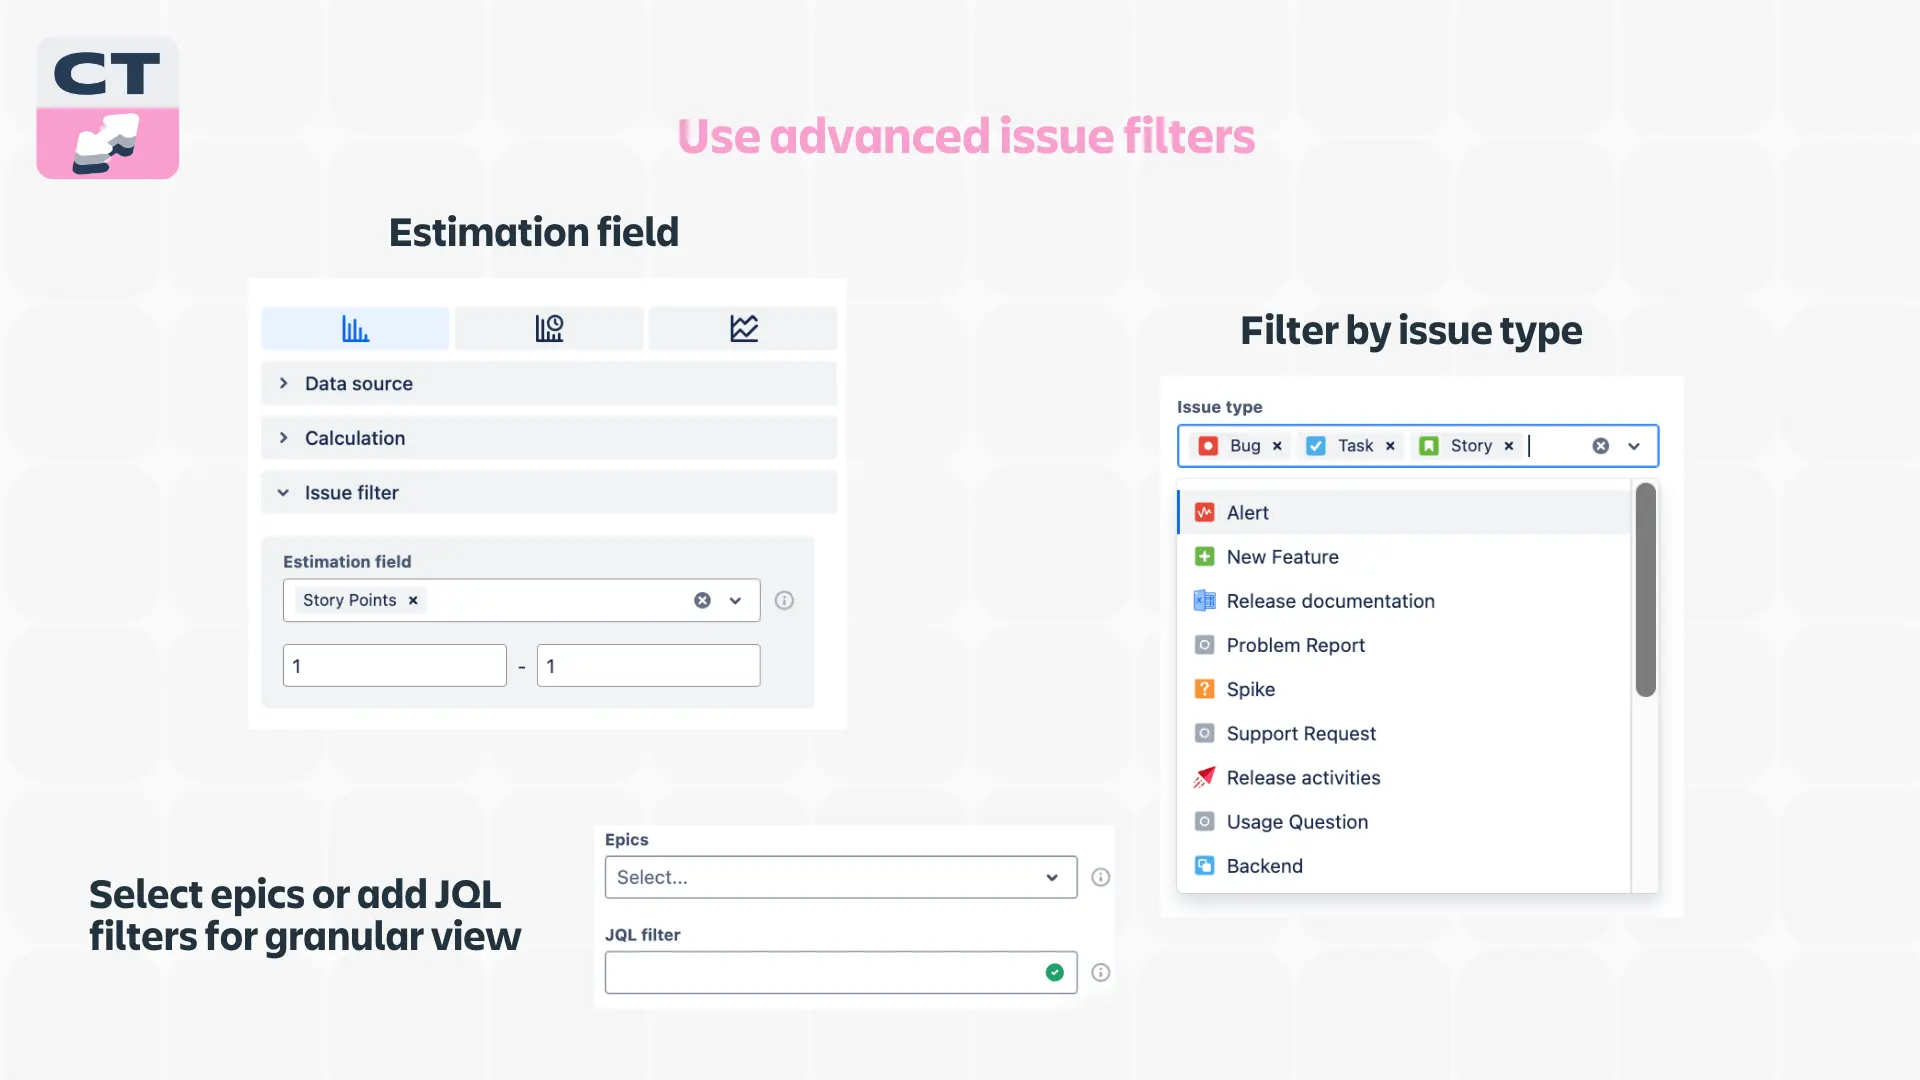Viewport: 1920px width, 1080px height.
Task: Click the Spike question mark icon
Action: pos(1205,689)
